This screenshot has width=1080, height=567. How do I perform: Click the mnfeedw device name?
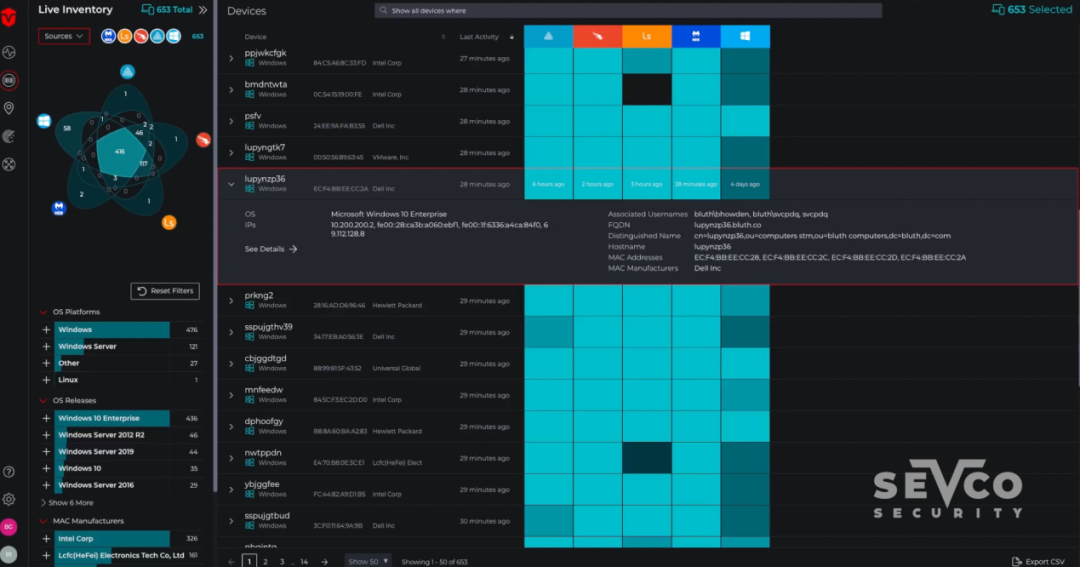point(263,390)
